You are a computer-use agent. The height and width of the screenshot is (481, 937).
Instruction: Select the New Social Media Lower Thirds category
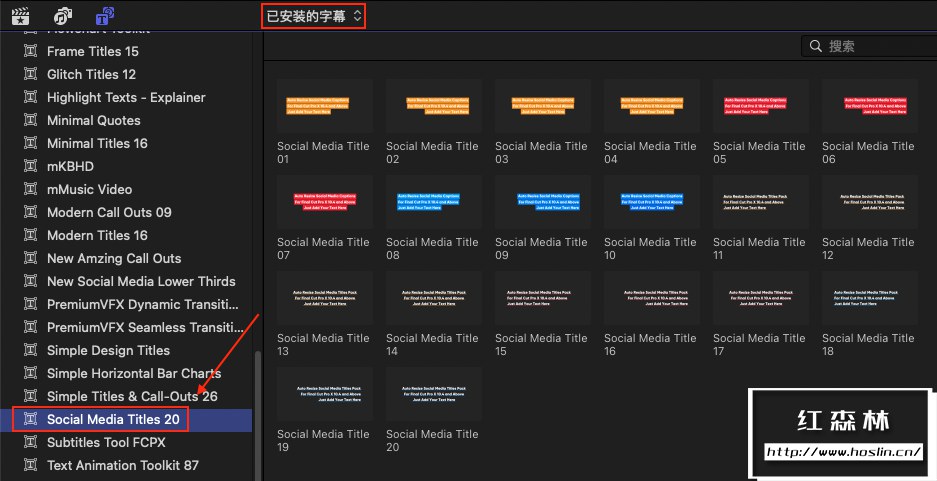[x=141, y=281]
